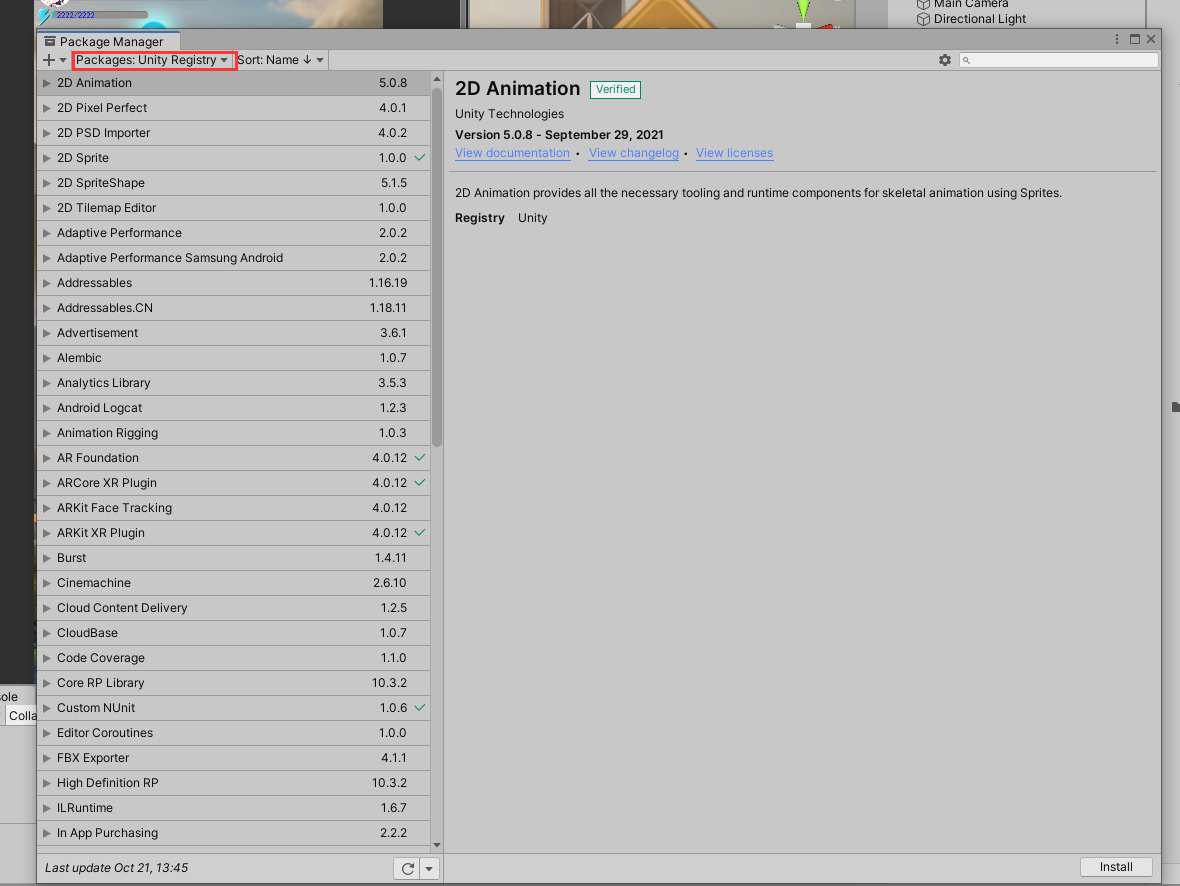Viewport: 1180px width, 886px height.
Task: Expand the 2D Sprite package
Action: pos(47,157)
